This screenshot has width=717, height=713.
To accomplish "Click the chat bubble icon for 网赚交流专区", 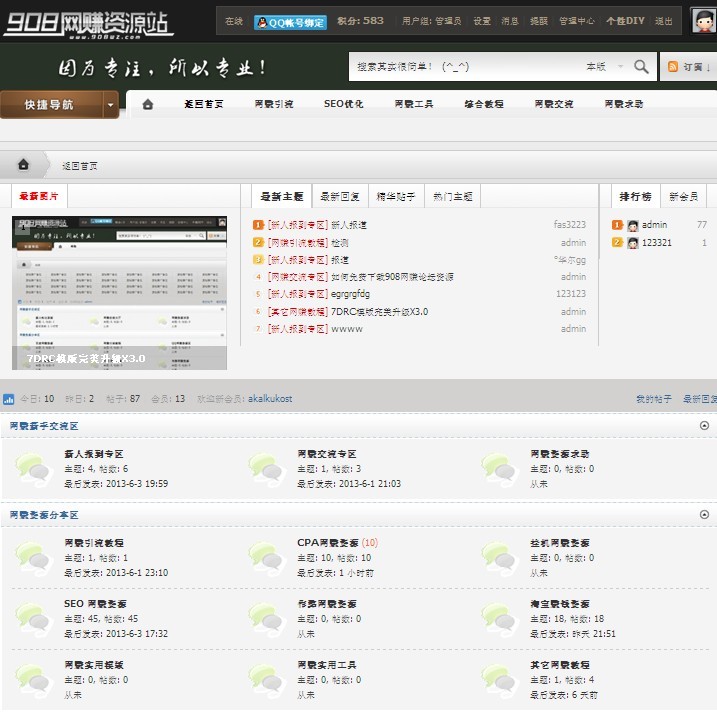I will pyautogui.click(x=266, y=469).
